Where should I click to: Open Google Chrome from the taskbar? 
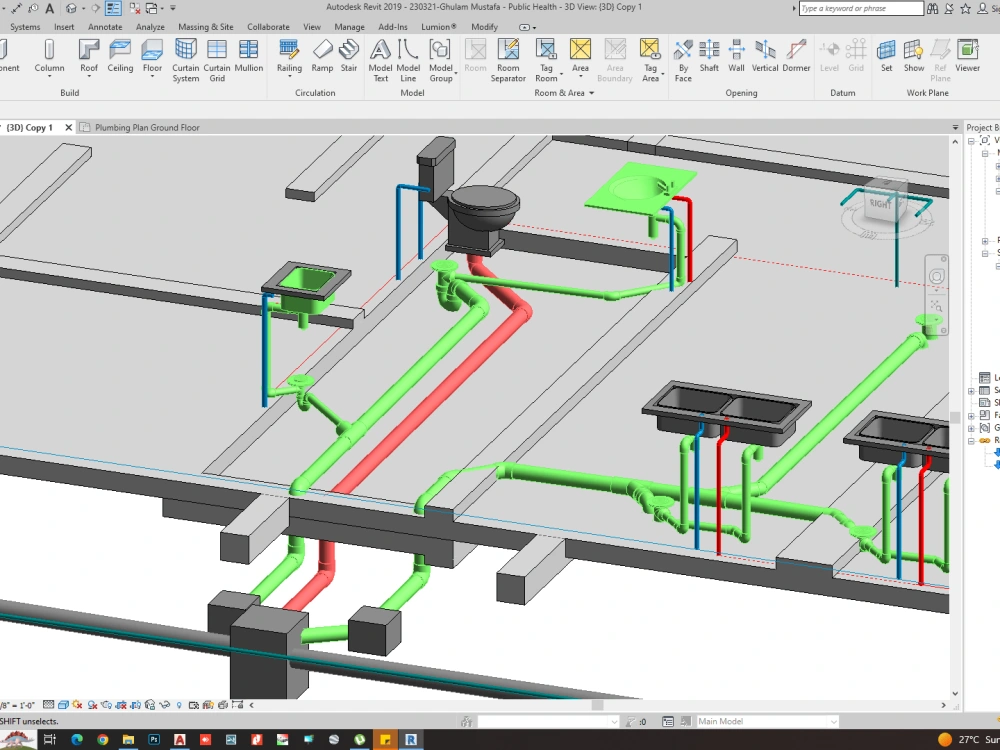(103, 740)
